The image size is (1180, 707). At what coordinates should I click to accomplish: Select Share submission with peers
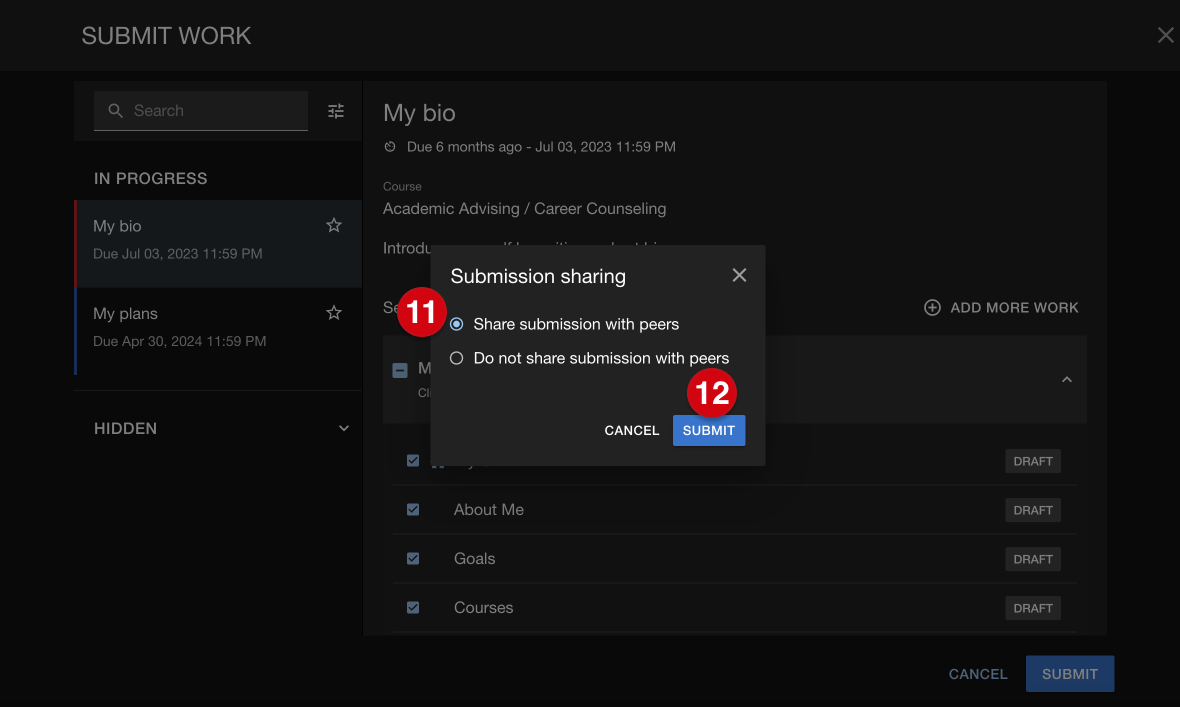(456, 323)
